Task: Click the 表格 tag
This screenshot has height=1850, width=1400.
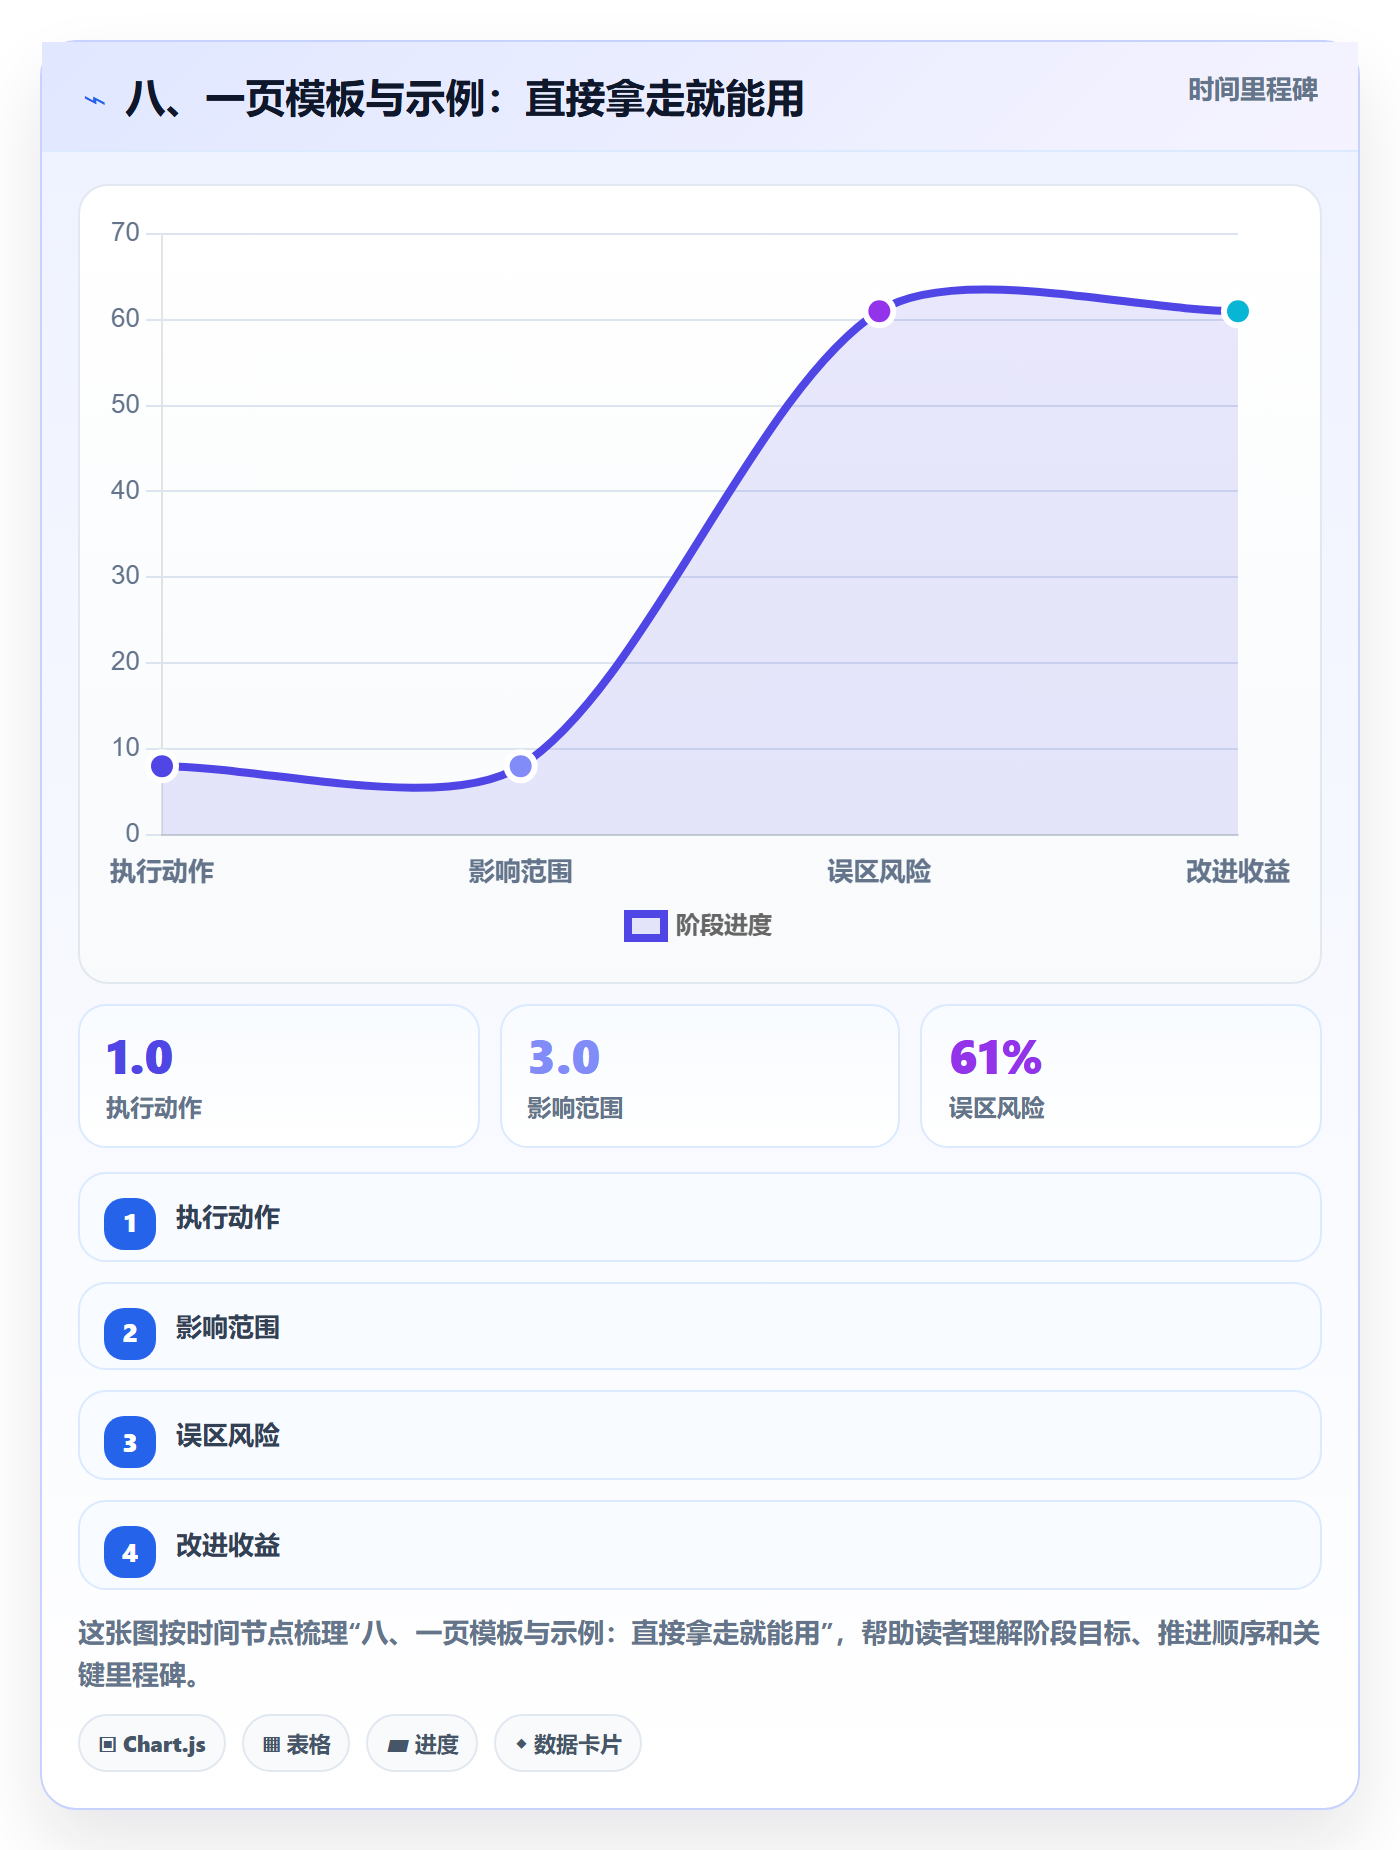Action: point(296,1744)
